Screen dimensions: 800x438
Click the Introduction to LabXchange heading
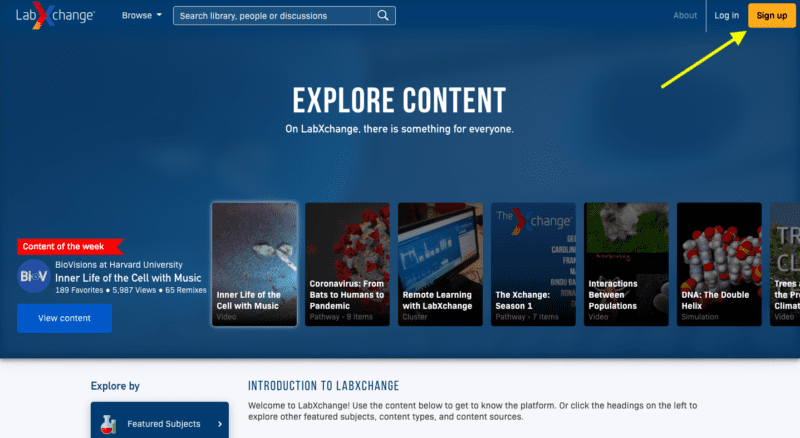click(x=323, y=386)
